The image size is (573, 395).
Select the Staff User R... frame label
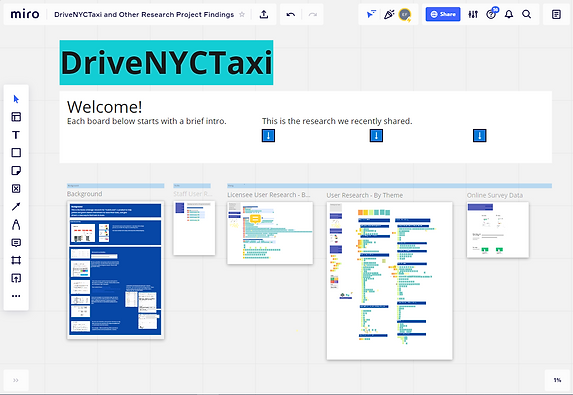[x=193, y=194]
